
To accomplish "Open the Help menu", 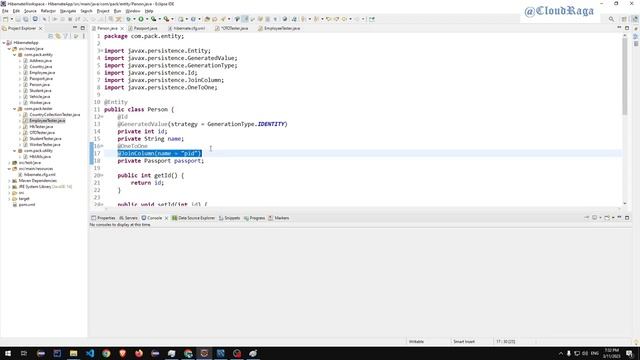I will click(149, 11).
